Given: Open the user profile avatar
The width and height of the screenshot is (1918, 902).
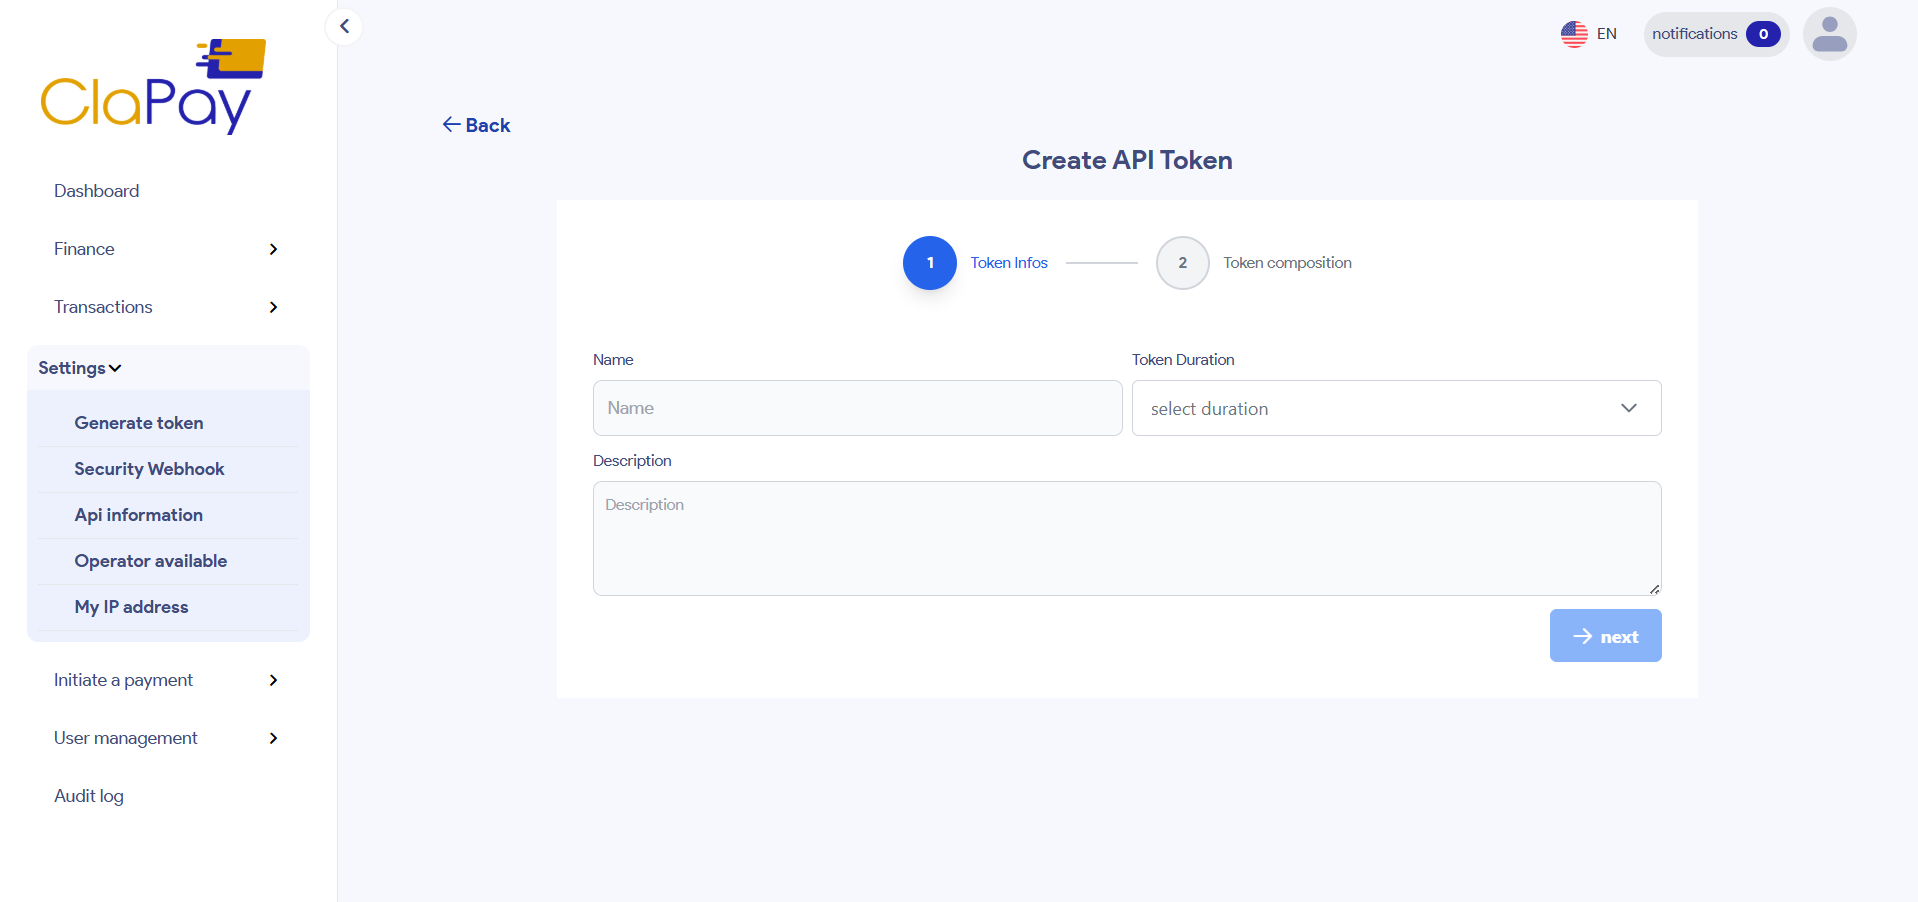Looking at the screenshot, I should pos(1829,33).
